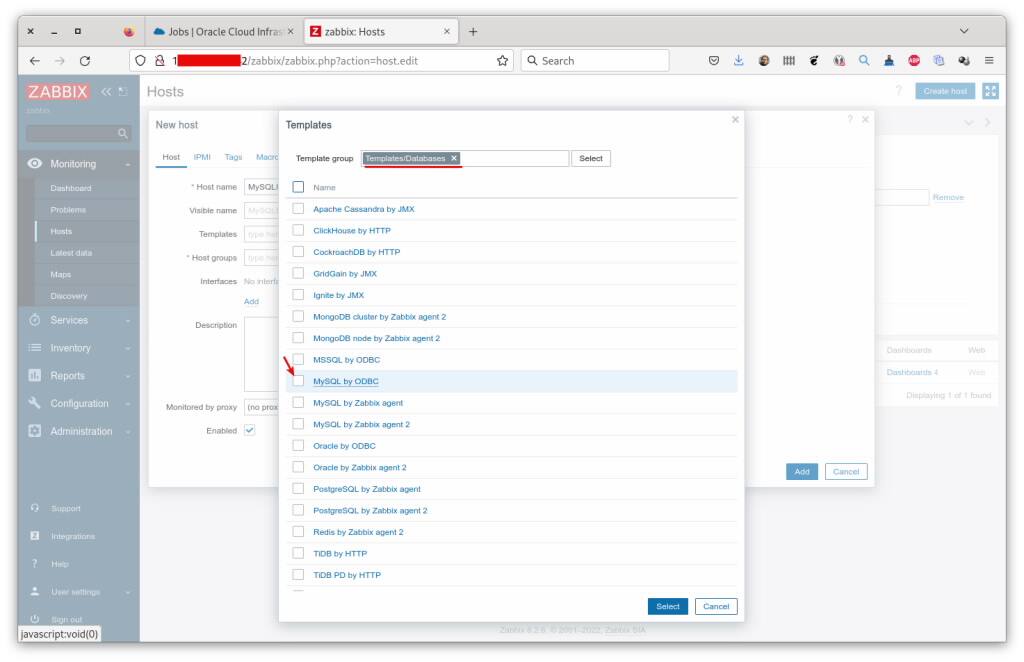Click Select next to Template group field

click(x=591, y=158)
